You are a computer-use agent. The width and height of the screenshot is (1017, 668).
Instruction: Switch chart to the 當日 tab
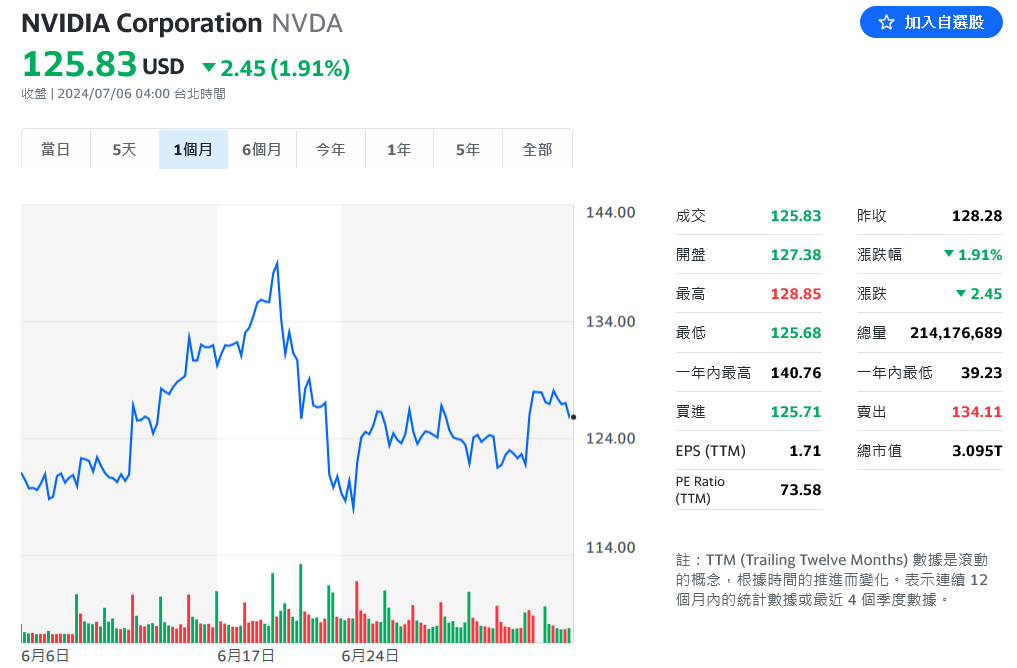click(56, 149)
